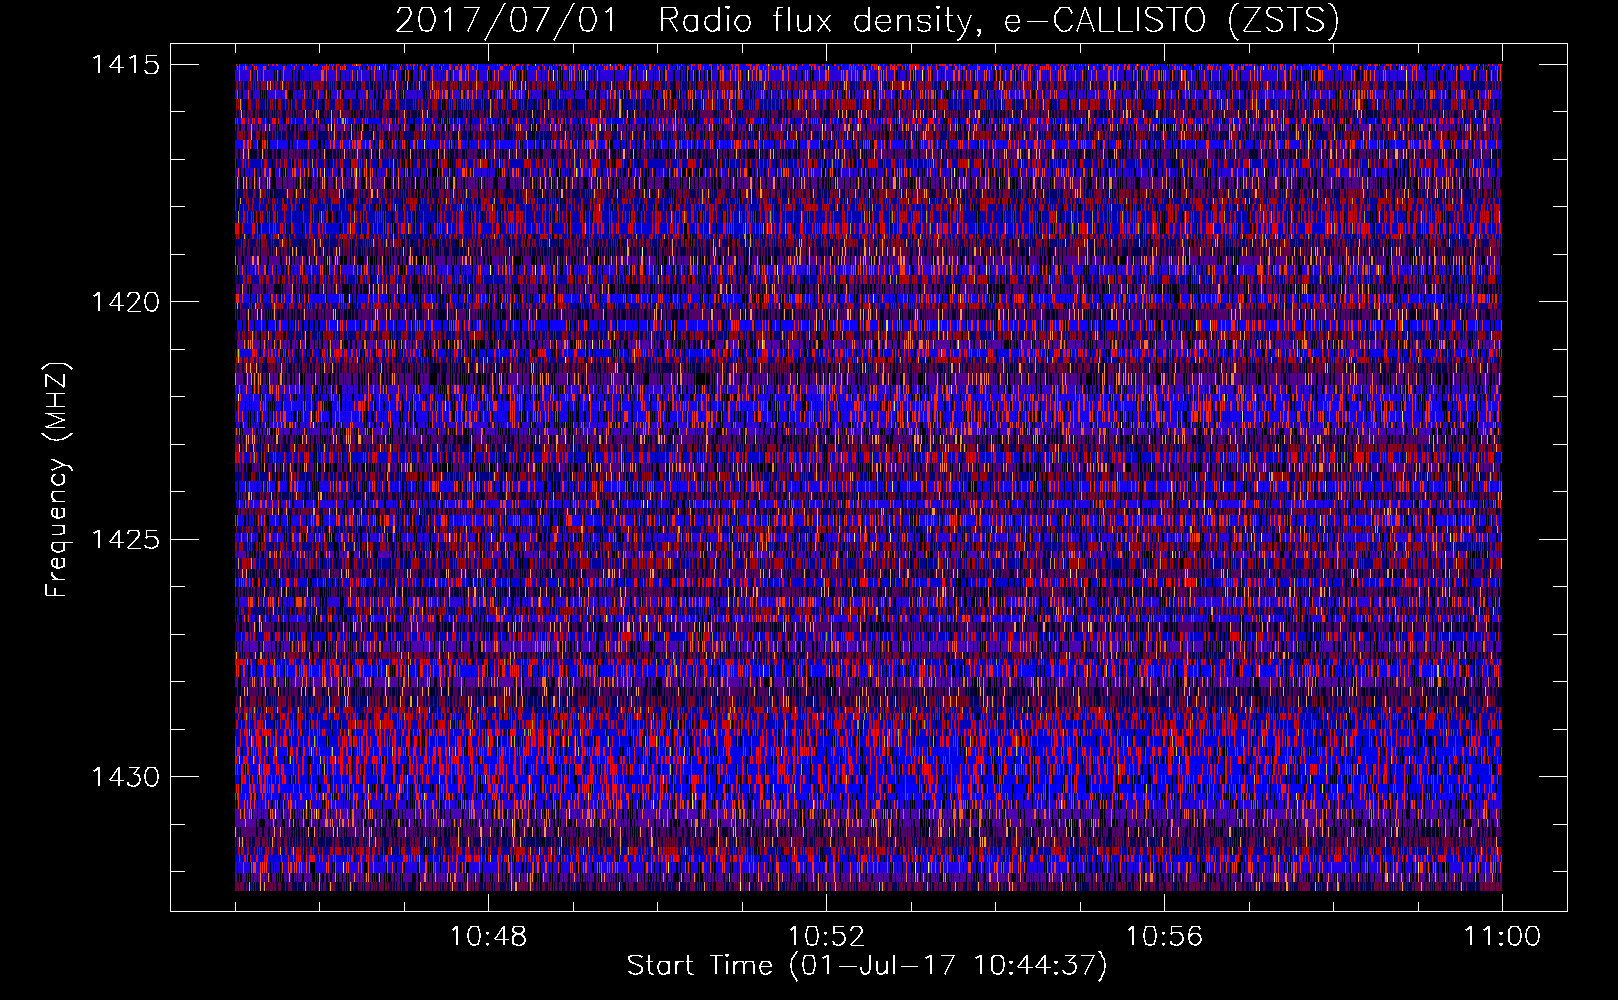Click the 1420 frequency axis label
Viewport: 1618px width, 1000px height.
(x=125, y=302)
